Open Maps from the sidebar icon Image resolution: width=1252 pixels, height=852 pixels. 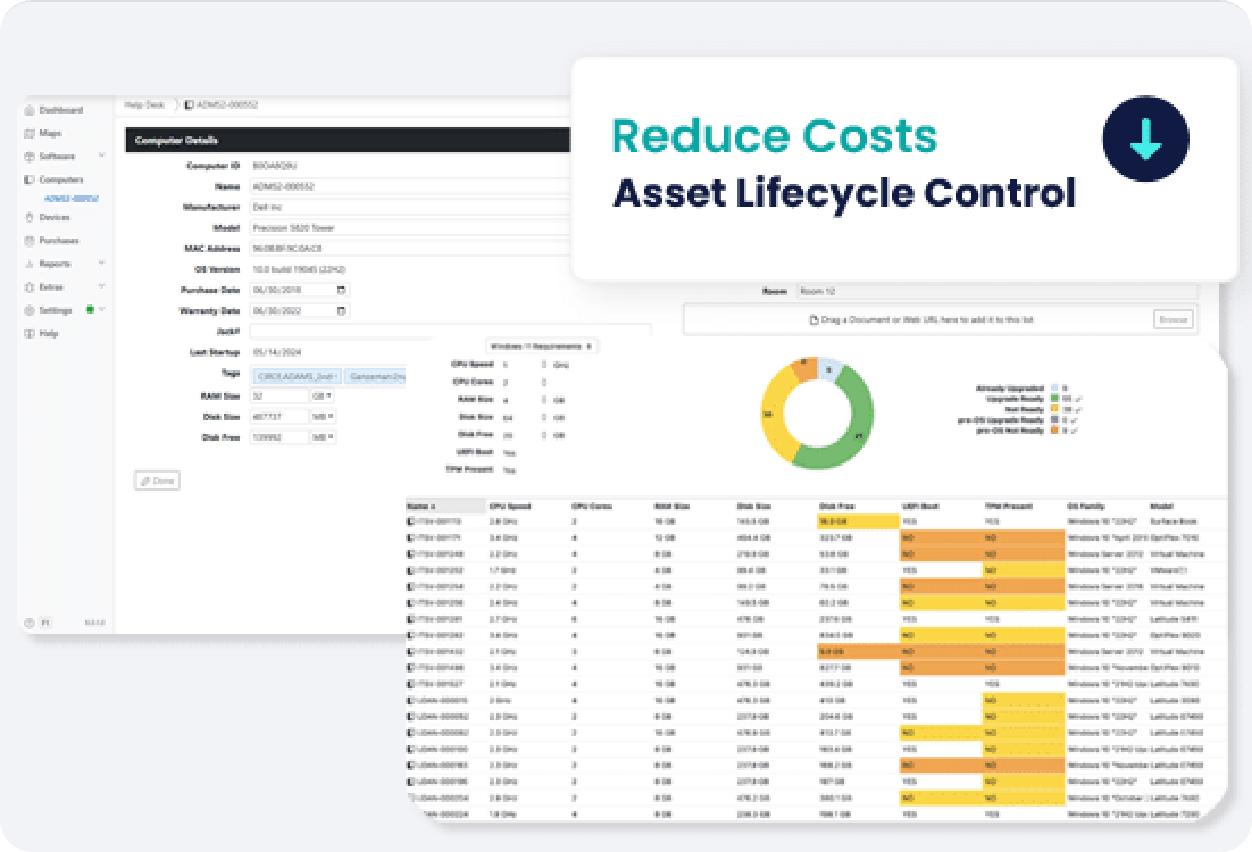point(29,133)
